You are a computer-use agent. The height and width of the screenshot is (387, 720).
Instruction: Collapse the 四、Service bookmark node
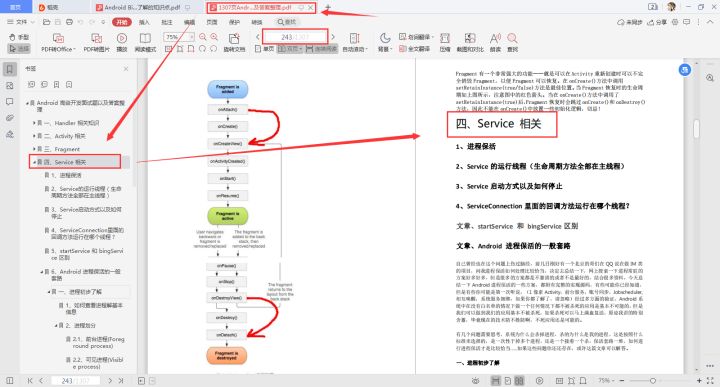point(34,162)
